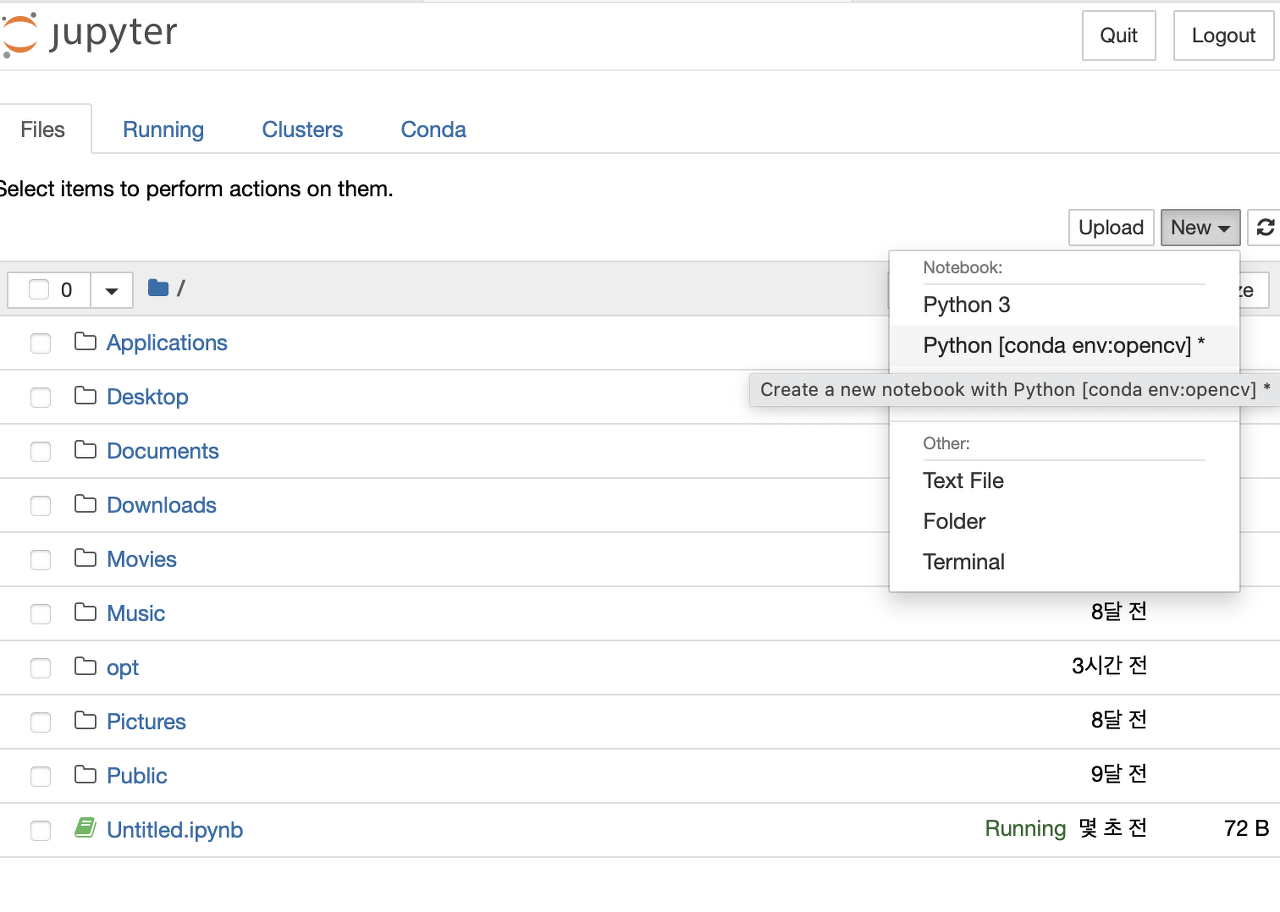The image size is (1280, 912).
Task: Click the Applications folder icon
Action: 85,342
